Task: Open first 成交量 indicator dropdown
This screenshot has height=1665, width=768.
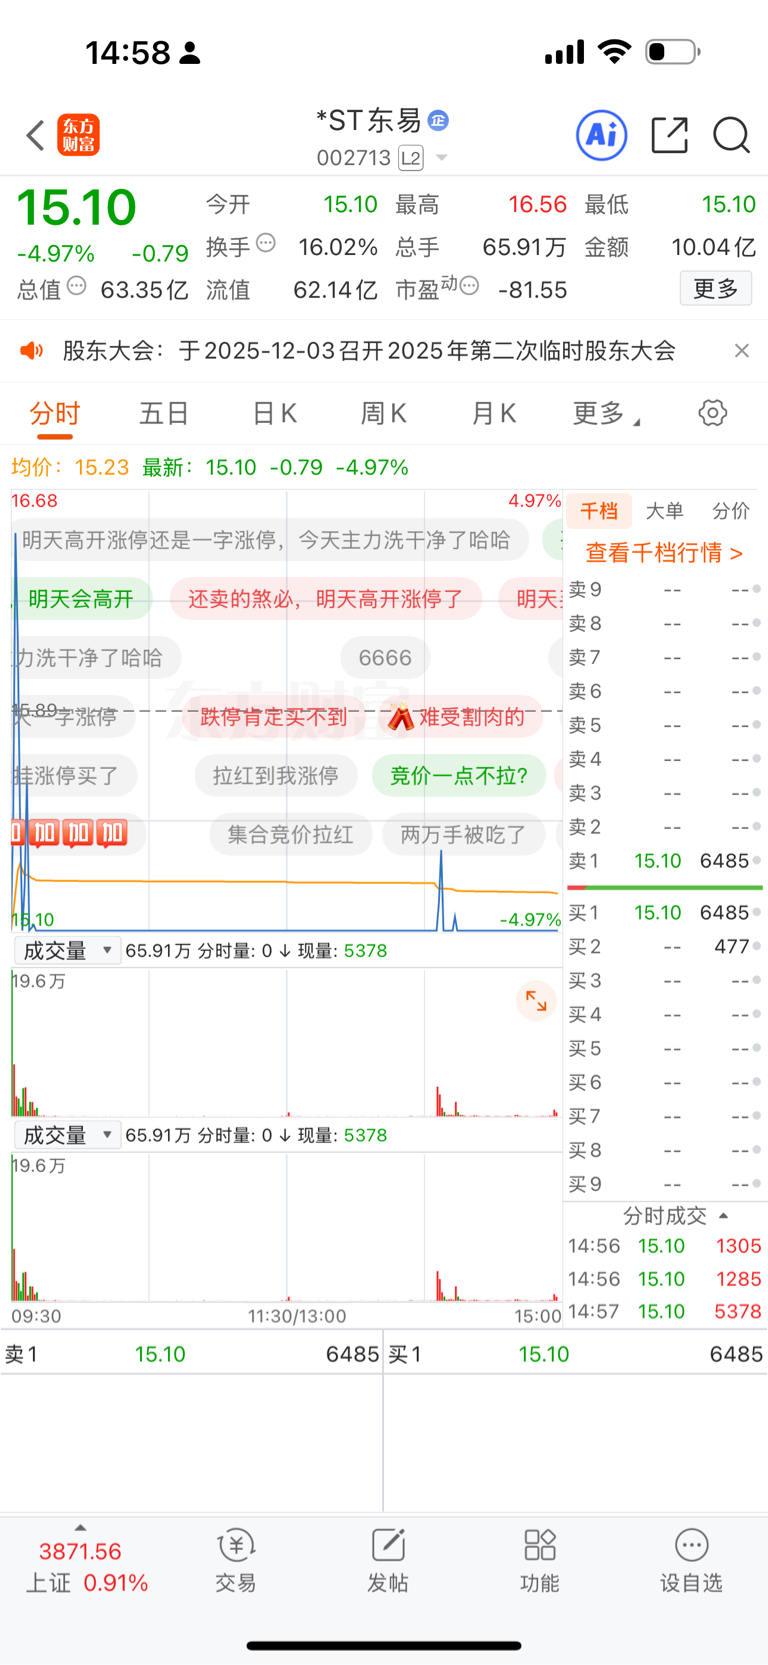Action: [x=67, y=950]
